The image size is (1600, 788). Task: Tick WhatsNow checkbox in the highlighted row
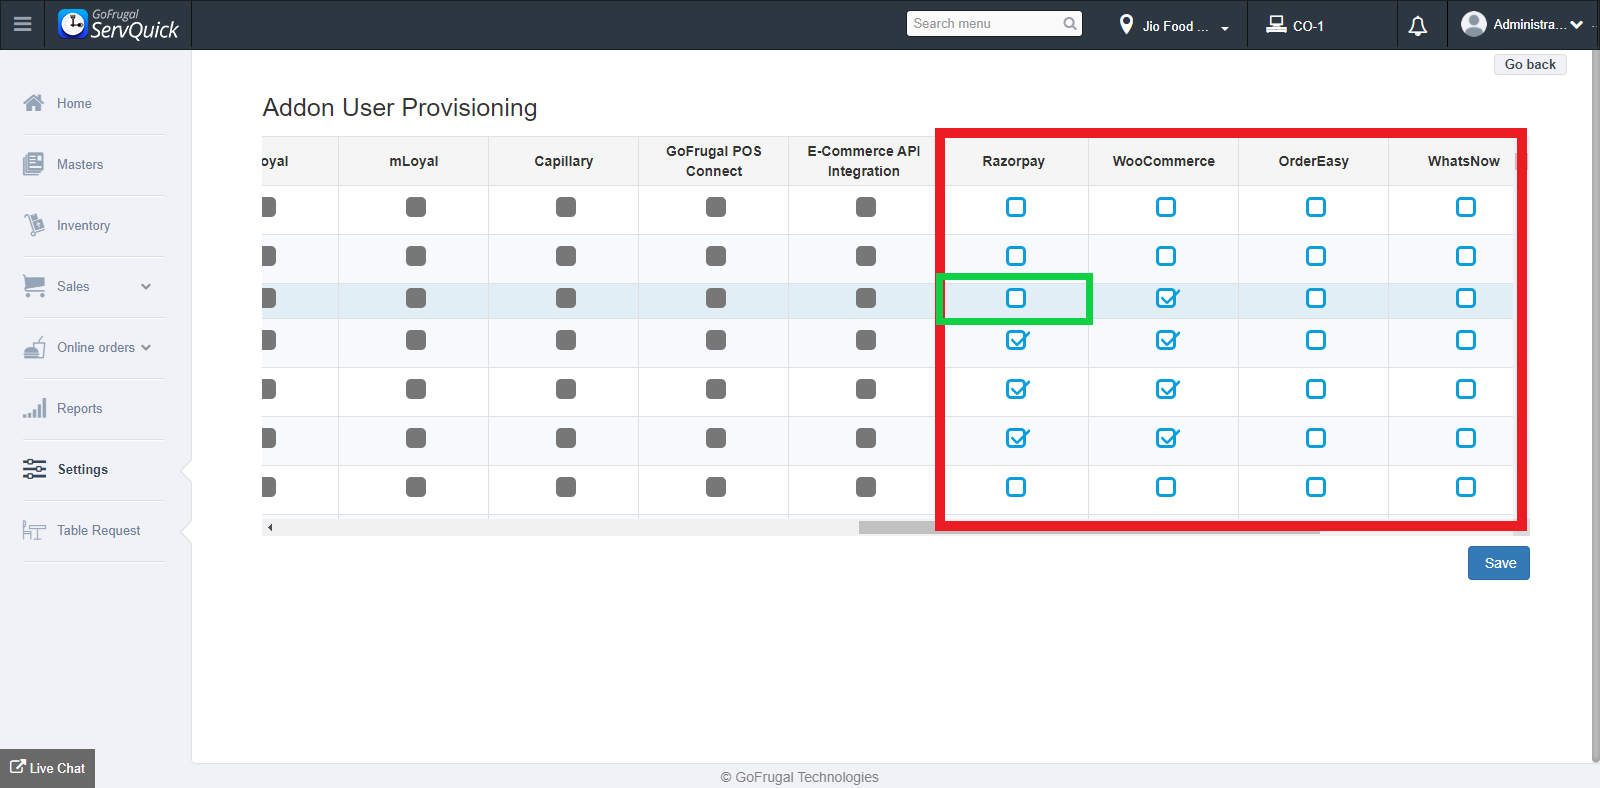coord(1466,298)
